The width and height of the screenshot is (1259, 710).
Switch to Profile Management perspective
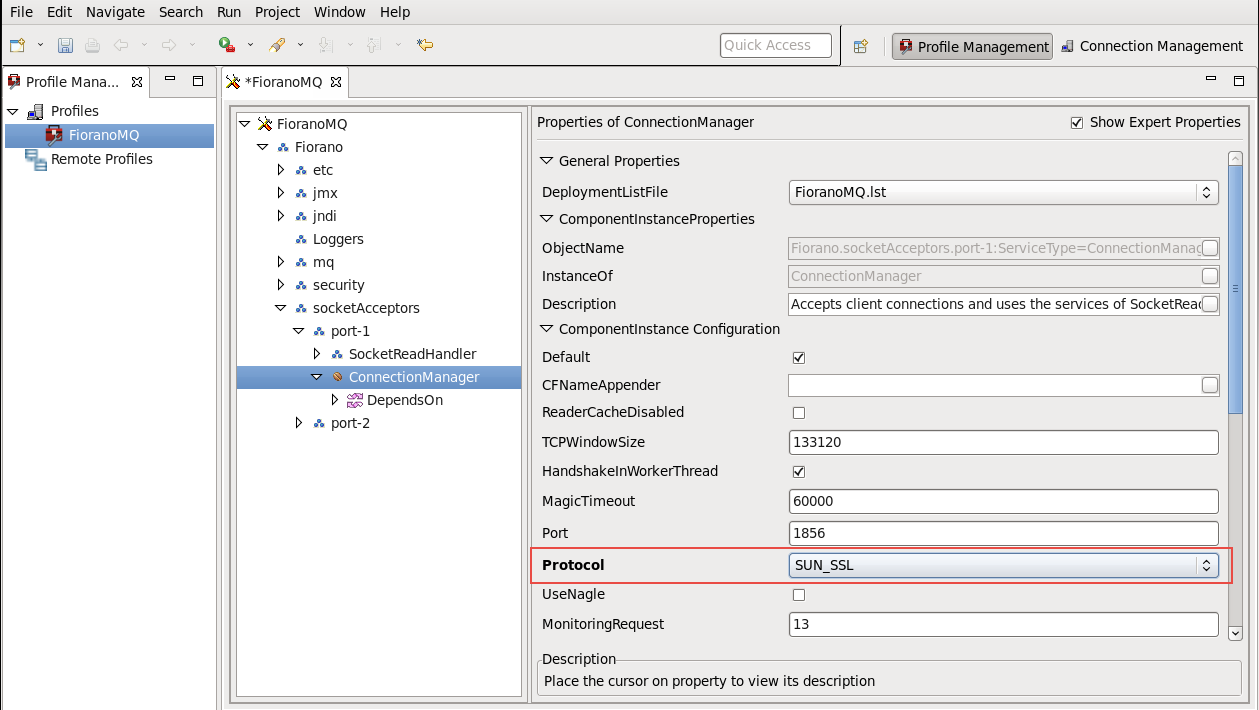point(972,46)
